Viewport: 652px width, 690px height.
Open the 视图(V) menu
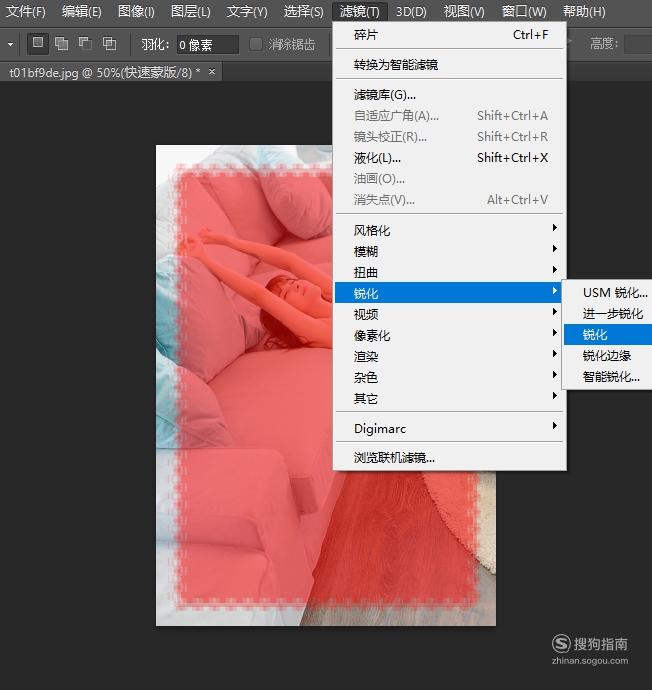click(x=464, y=11)
